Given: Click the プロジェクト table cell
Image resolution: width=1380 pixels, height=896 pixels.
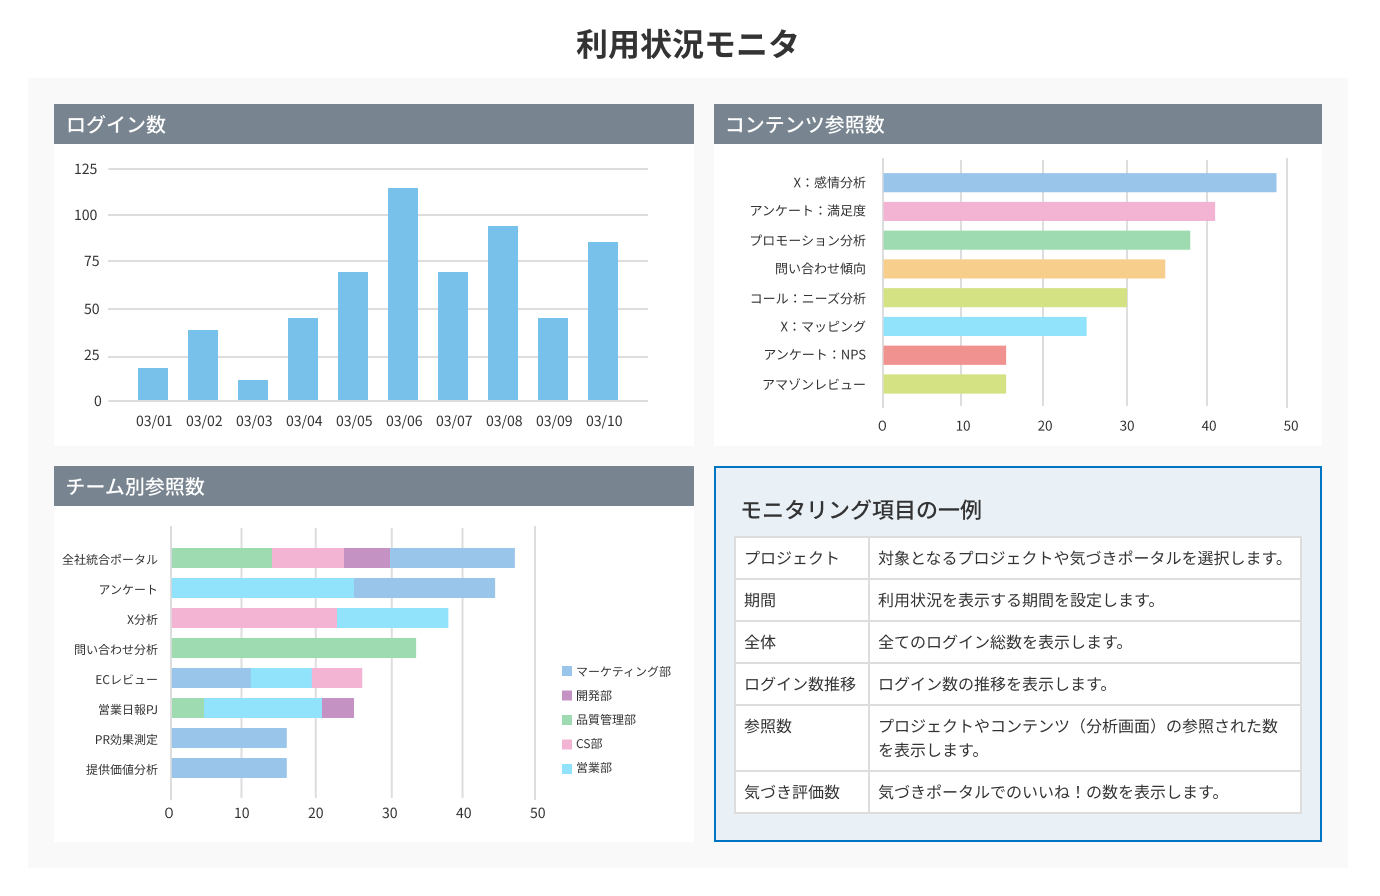Looking at the screenshot, I should 802,558.
